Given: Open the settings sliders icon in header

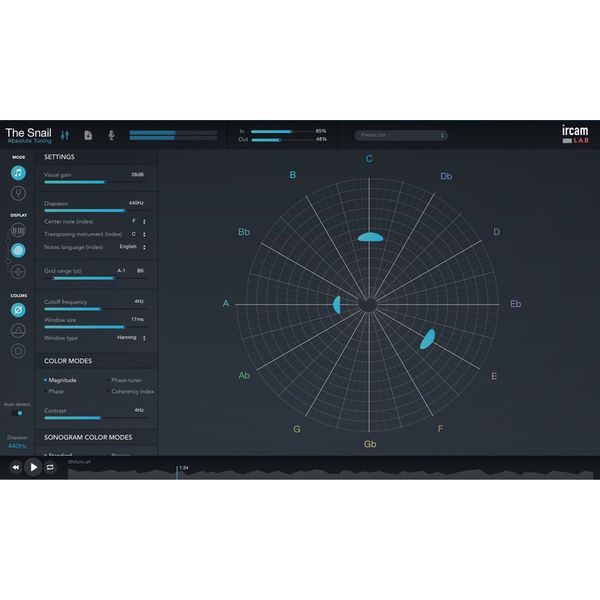Looking at the screenshot, I should click(x=66, y=134).
